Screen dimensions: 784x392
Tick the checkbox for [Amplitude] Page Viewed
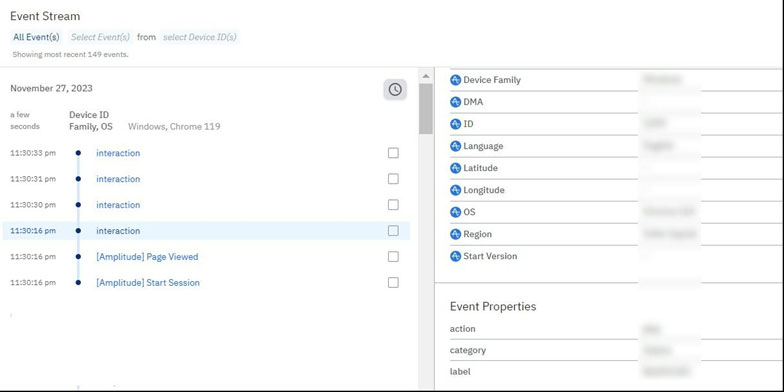(394, 256)
